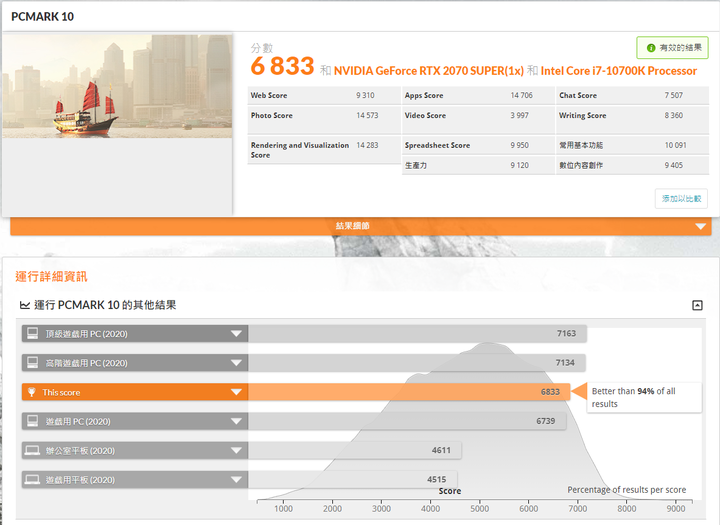Expand the 辦公室平板 (2020) dropdown arrow

236,451
